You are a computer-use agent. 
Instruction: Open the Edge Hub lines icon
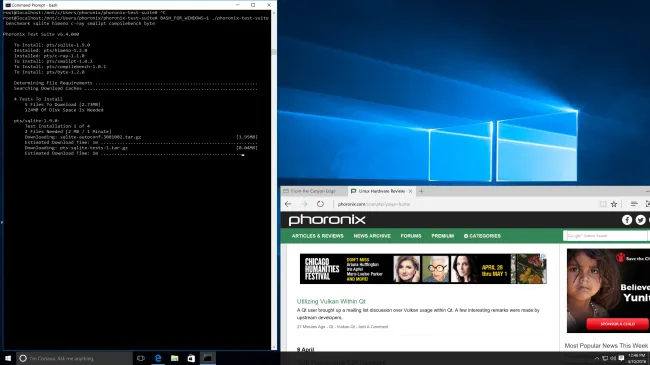point(634,204)
